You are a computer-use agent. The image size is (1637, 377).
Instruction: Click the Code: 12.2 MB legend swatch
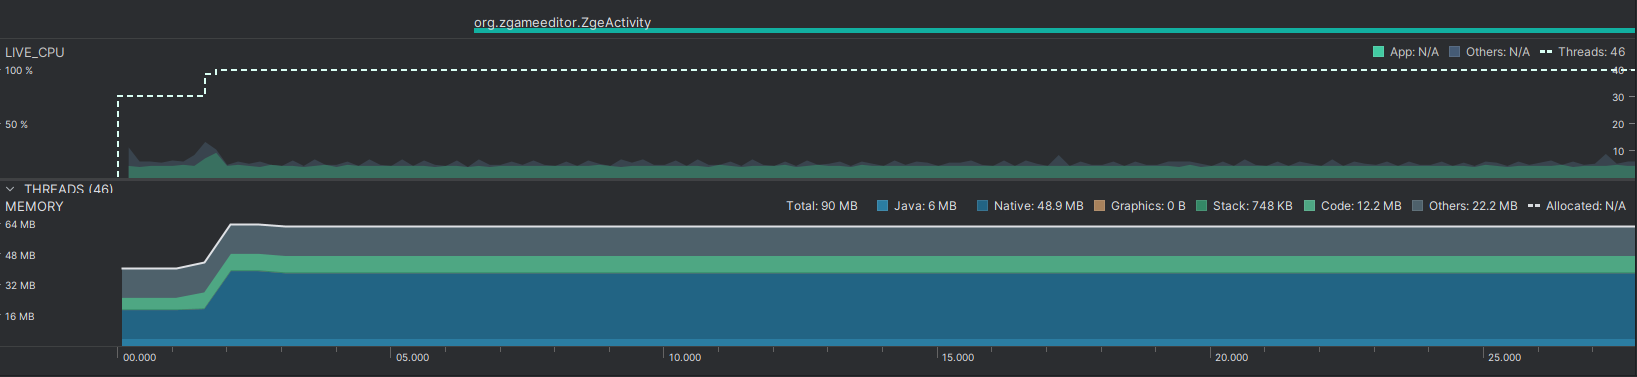pyautogui.click(x=1310, y=206)
